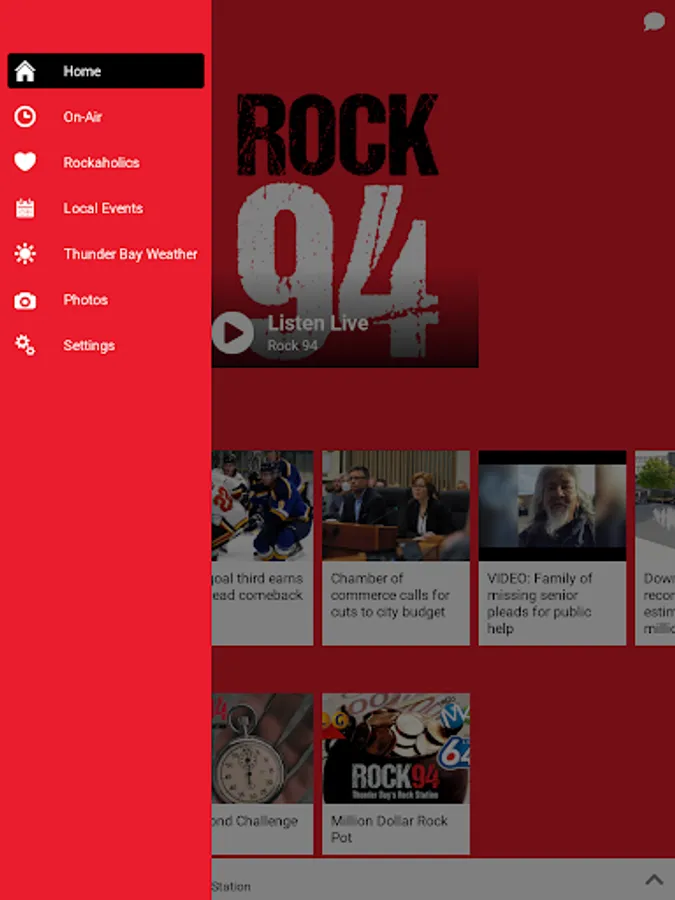Tap the Settings gears icon
The image size is (675, 900).
(25, 345)
